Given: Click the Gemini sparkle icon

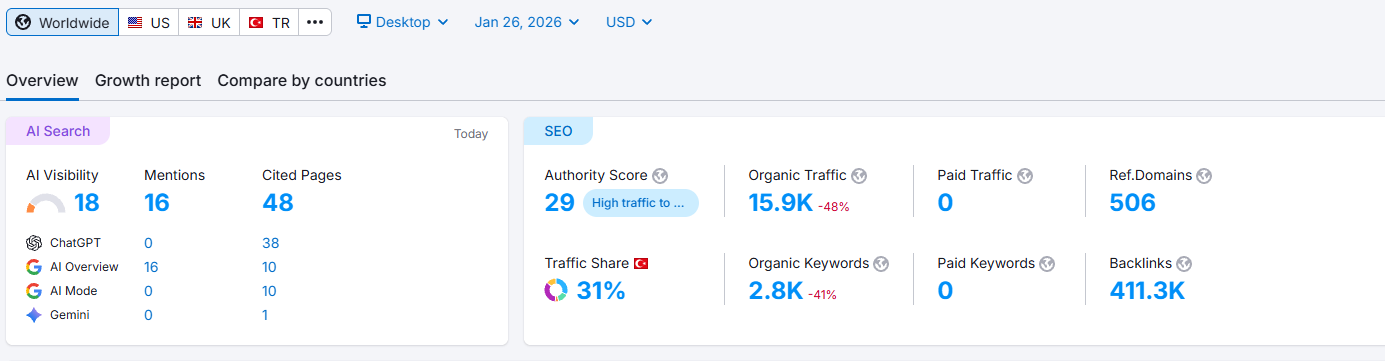Looking at the screenshot, I should point(34,315).
